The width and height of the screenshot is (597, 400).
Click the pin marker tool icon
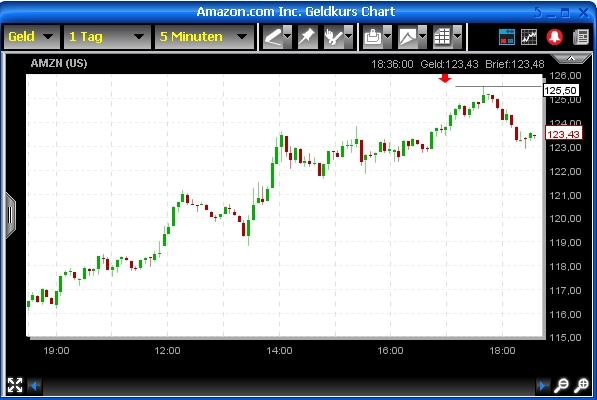[307, 37]
